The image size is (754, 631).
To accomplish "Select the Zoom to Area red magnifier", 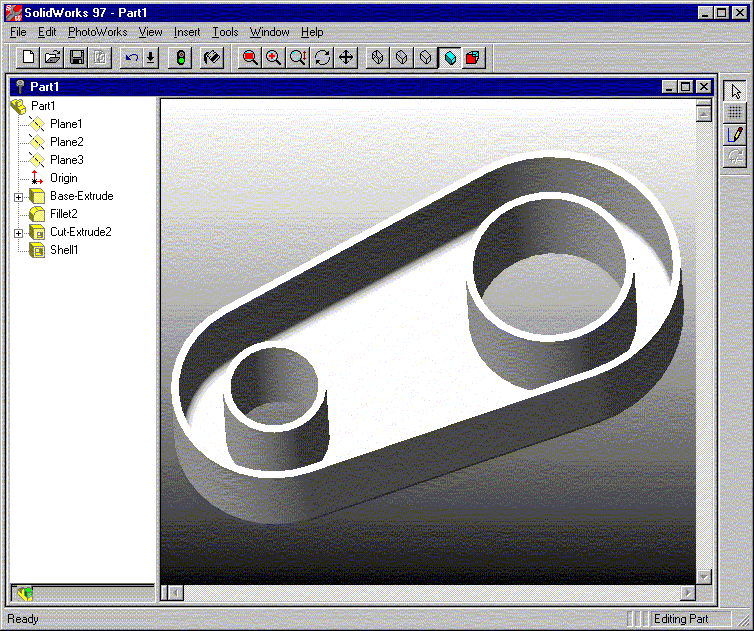I will pyautogui.click(x=250, y=58).
